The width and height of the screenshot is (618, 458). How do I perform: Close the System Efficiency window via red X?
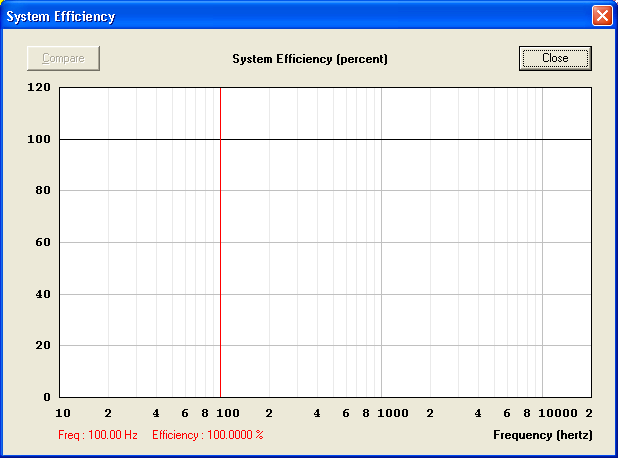[602, 16]
